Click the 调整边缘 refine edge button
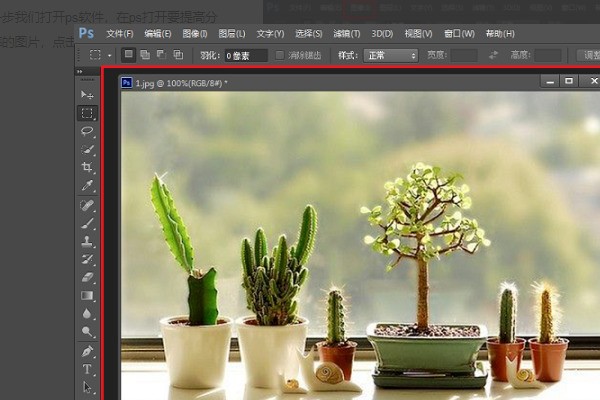The width and height of the screenshot is (600, 400). (590, 55)
